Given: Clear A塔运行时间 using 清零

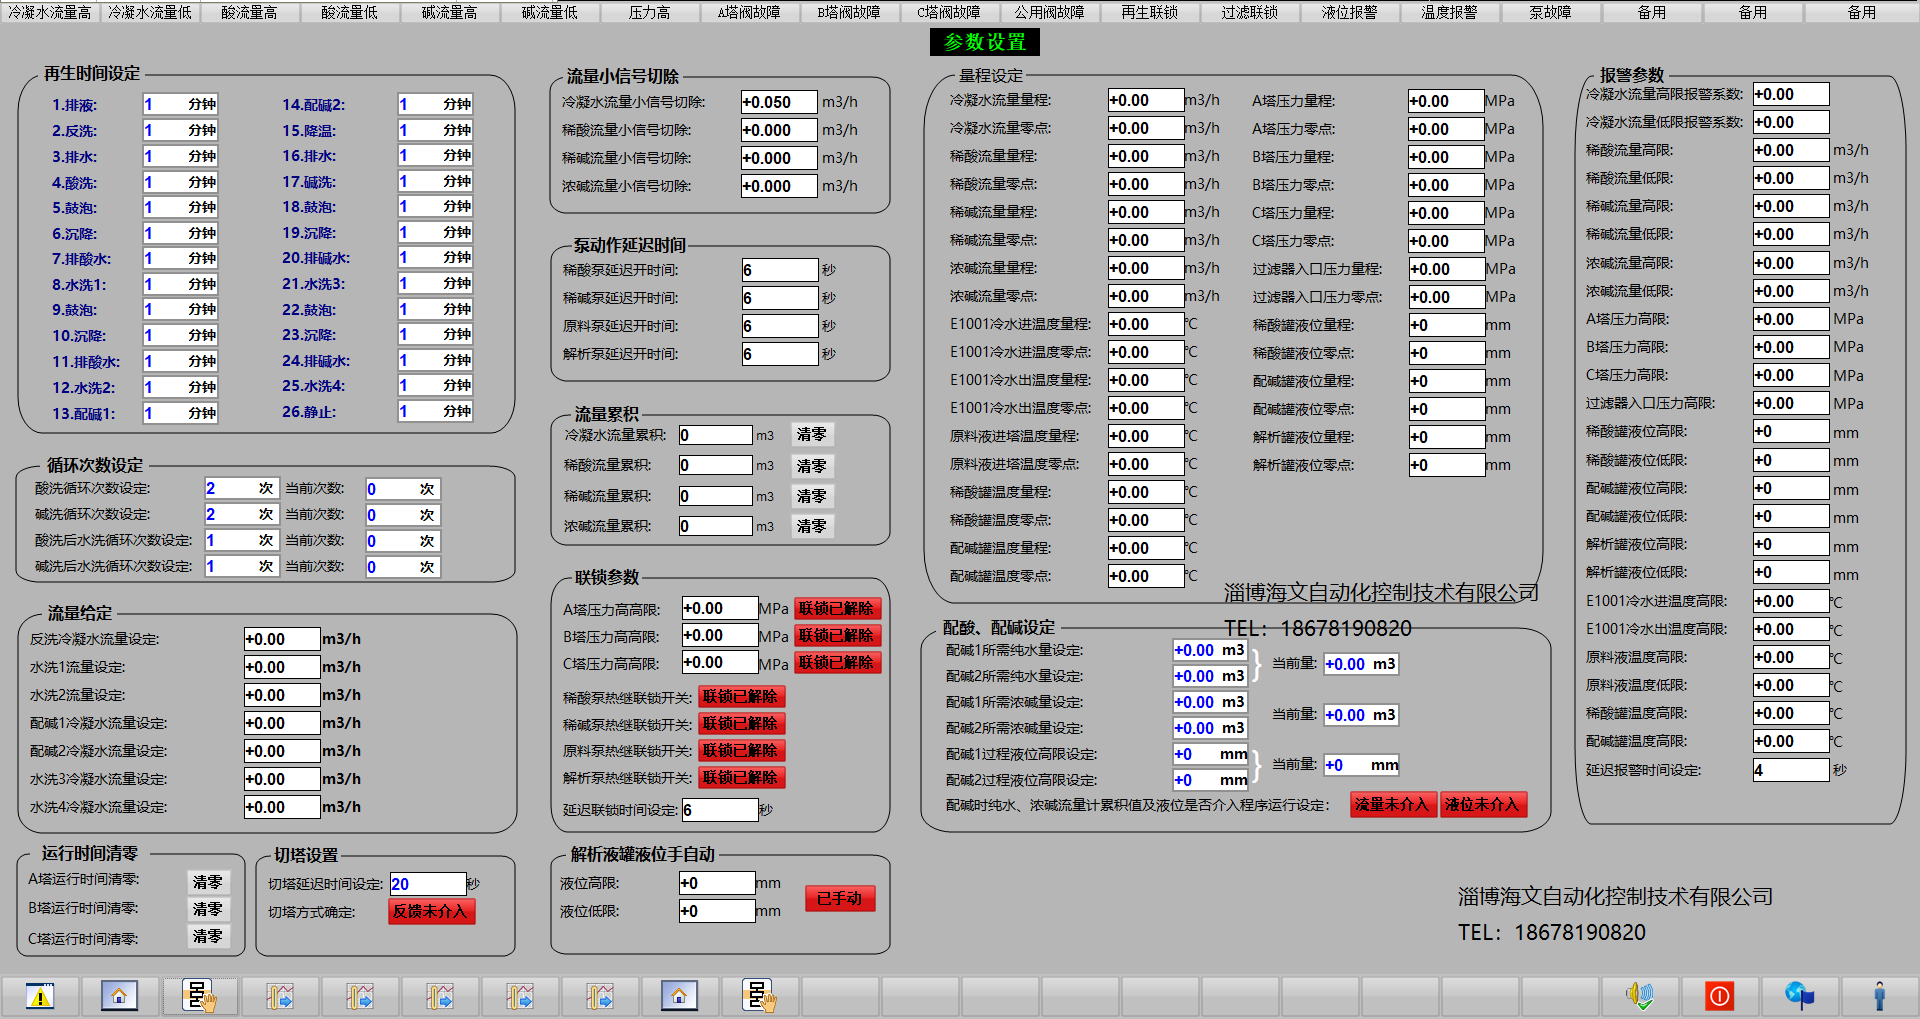Looking at the screenshot, I should click(x=208, y=882).
